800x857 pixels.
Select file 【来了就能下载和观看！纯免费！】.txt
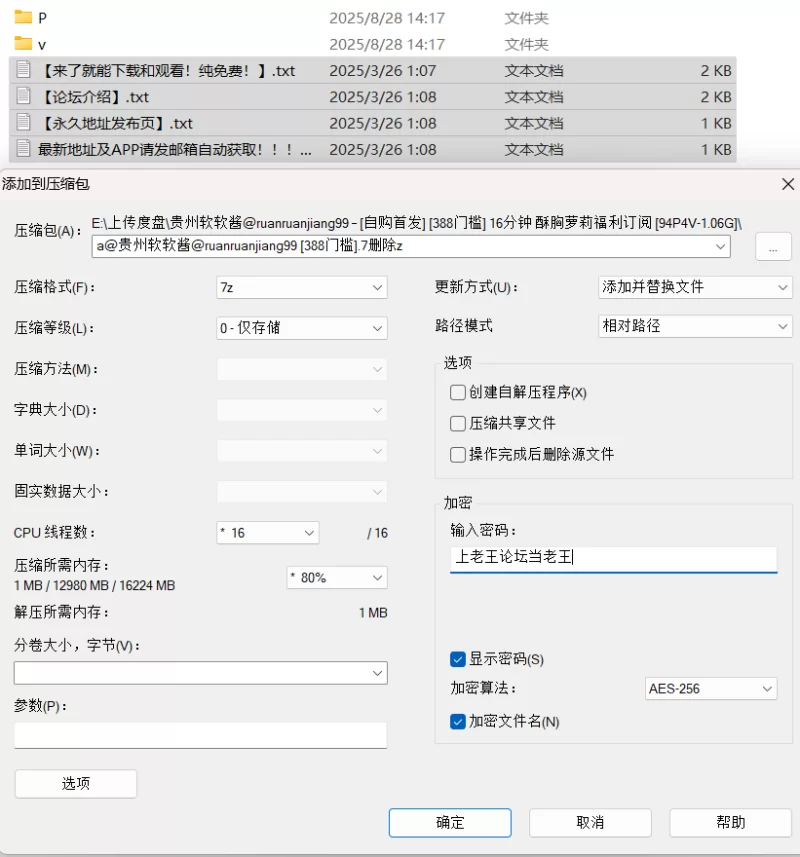point(373,70)
